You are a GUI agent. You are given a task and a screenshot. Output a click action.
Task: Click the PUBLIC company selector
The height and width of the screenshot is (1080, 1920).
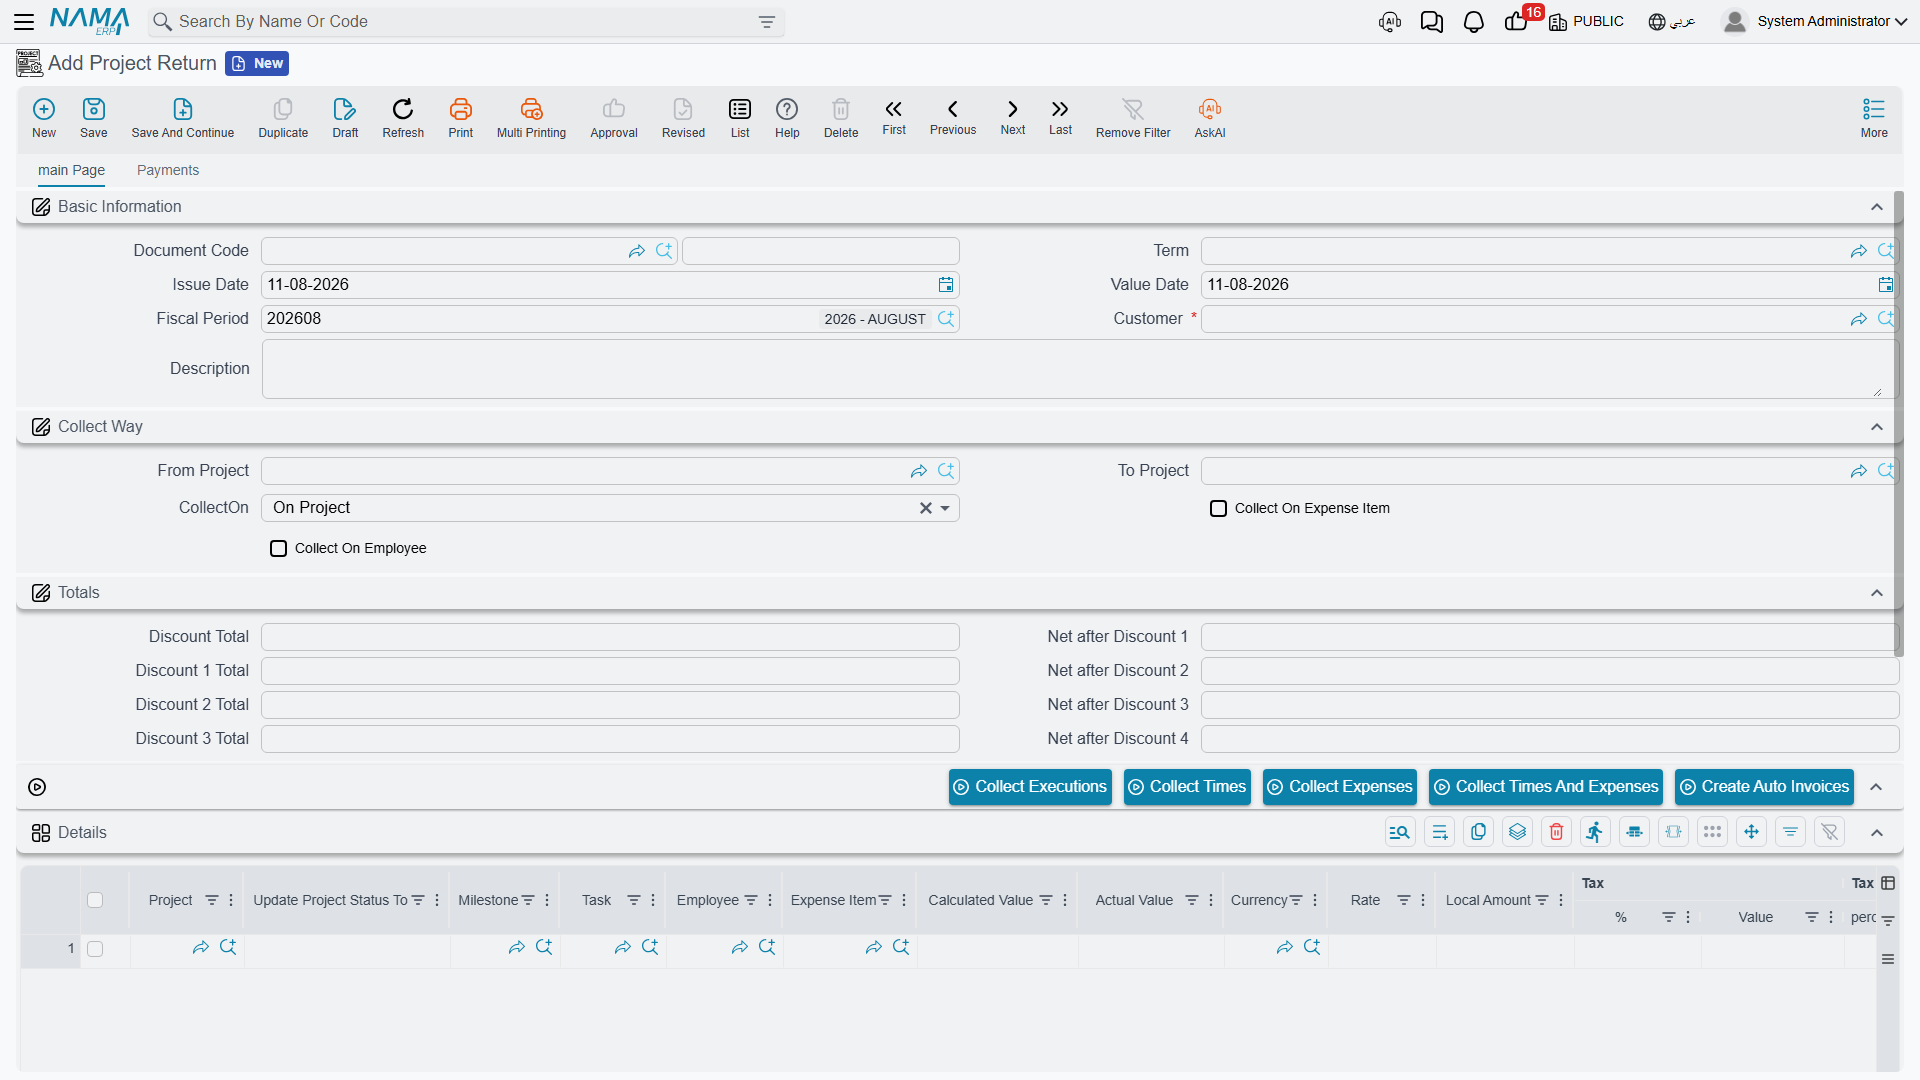point(1587,22)
